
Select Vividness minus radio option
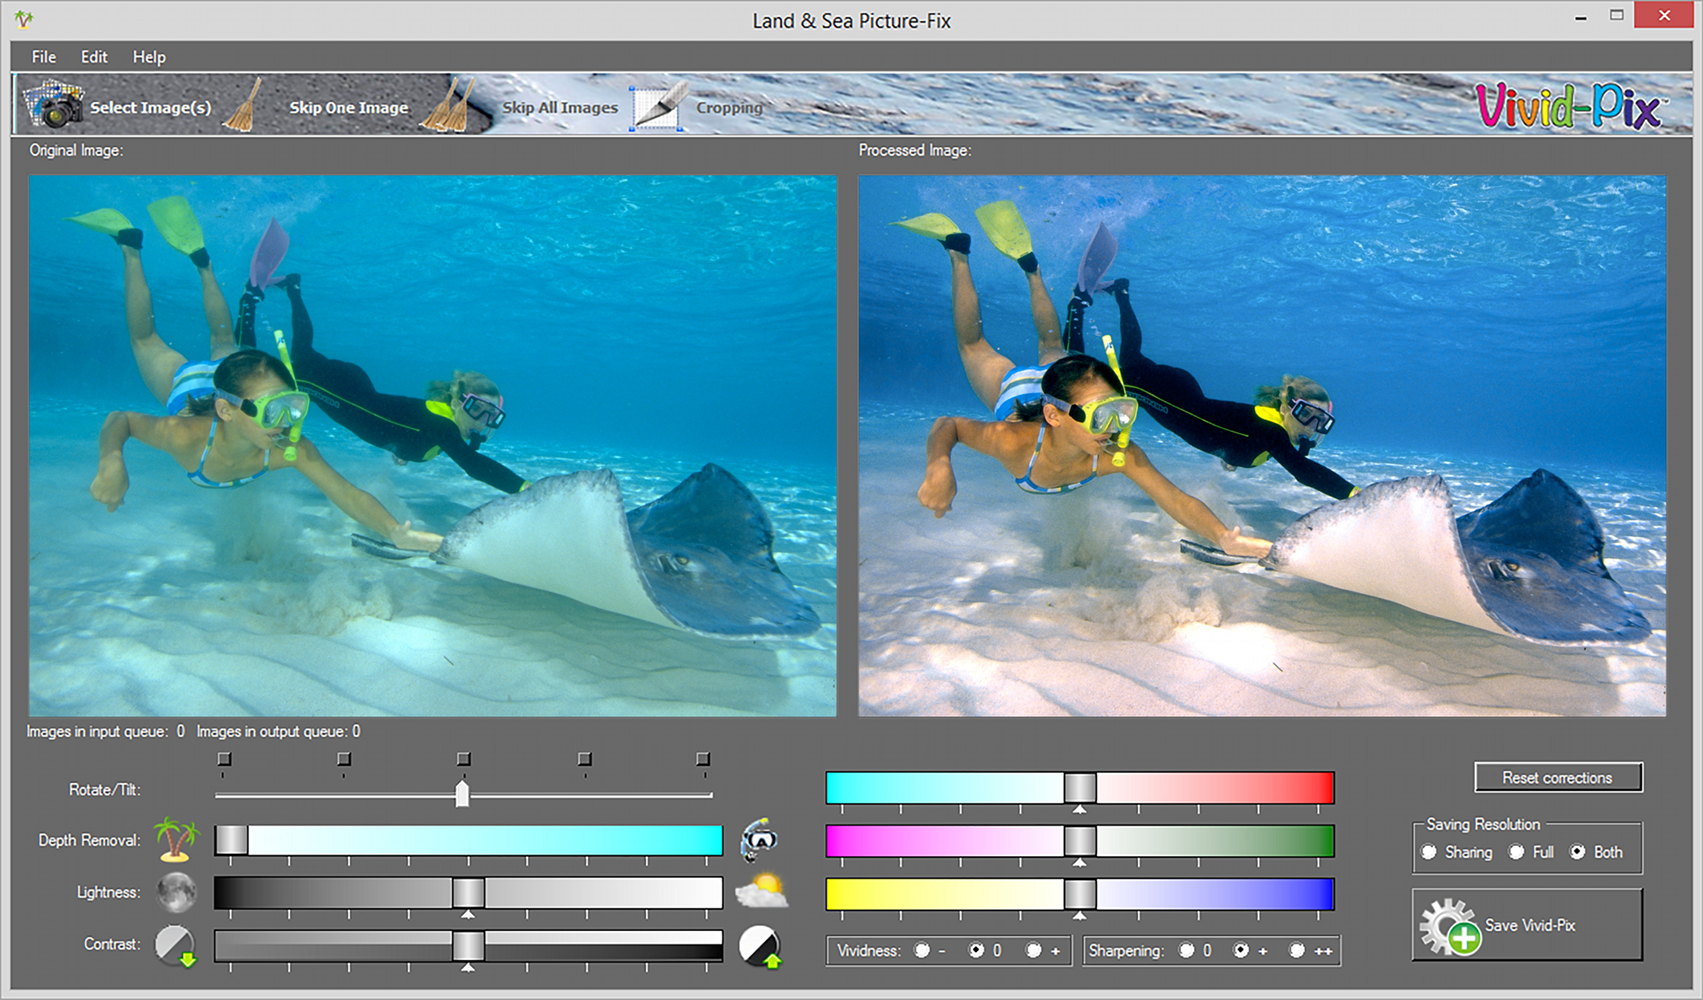click(922, 951)
